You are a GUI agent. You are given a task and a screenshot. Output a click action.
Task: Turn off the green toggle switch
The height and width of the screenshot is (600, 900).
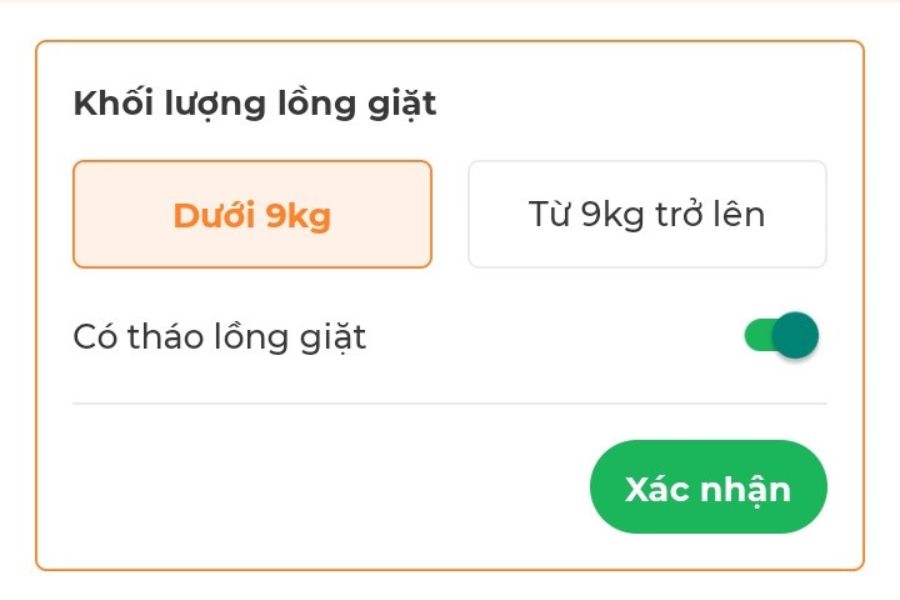[781, 336]
